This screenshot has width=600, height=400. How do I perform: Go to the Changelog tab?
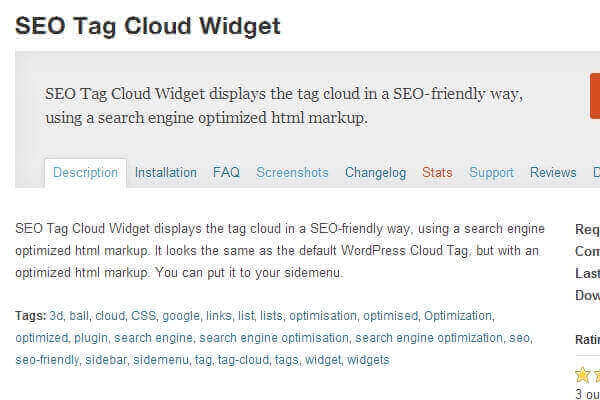click(x=375, y=172)
